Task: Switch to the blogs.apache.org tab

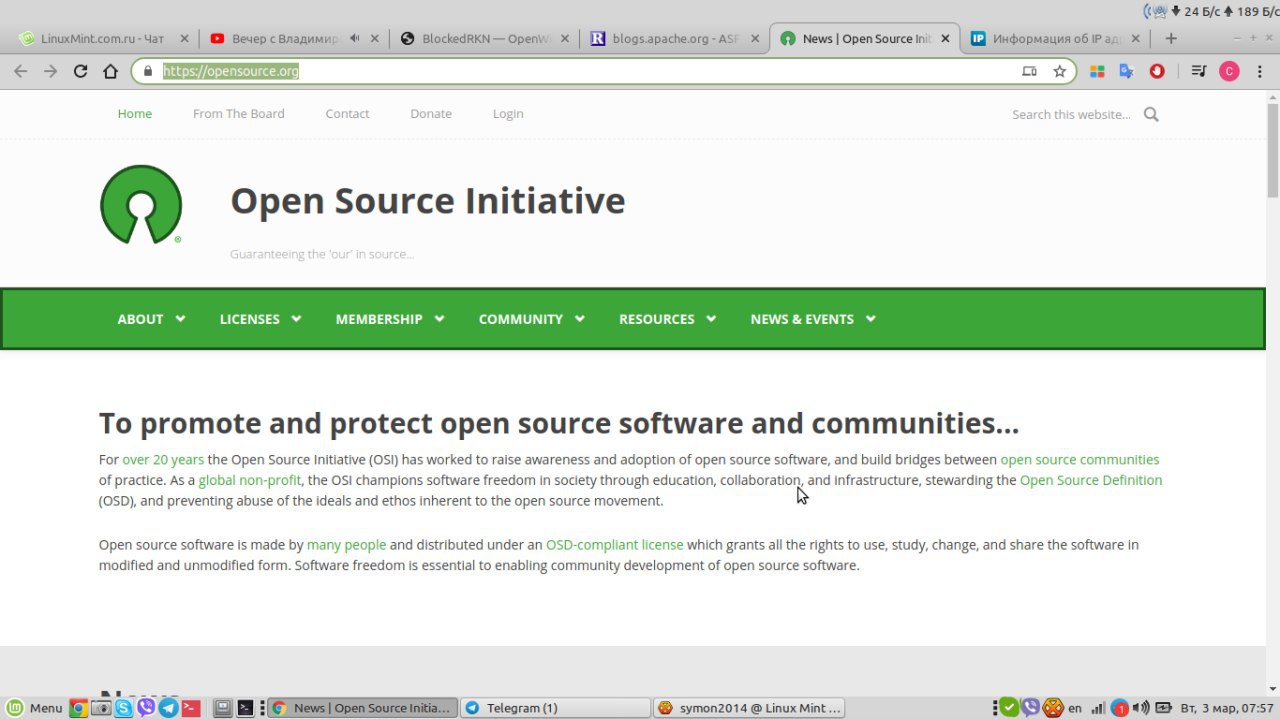Action: tap(675, 39)
